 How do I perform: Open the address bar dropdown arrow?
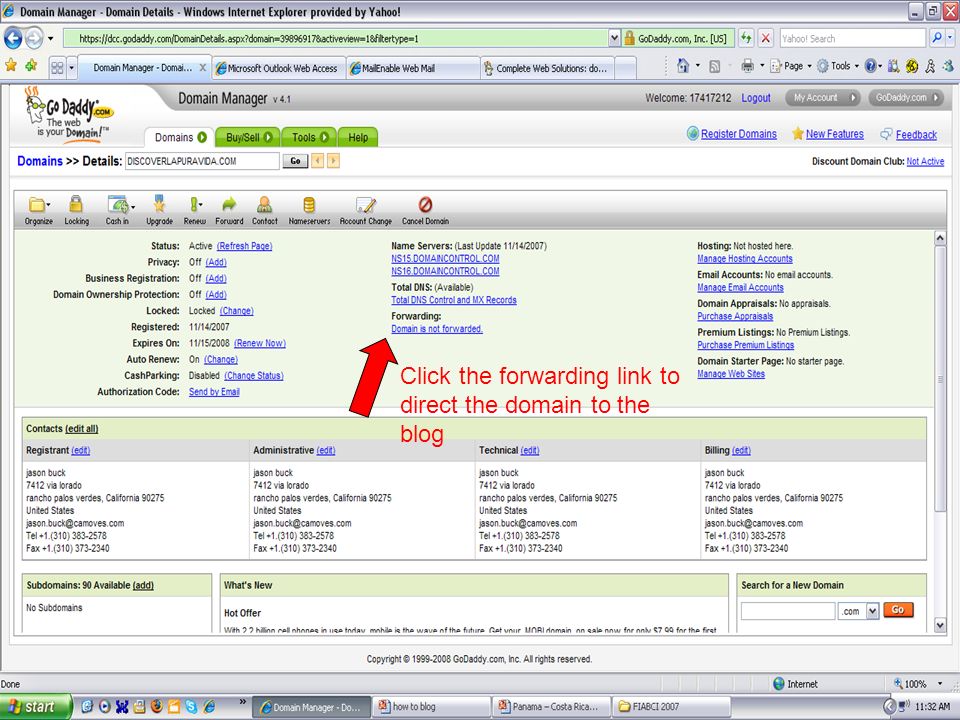coord(614,39)
